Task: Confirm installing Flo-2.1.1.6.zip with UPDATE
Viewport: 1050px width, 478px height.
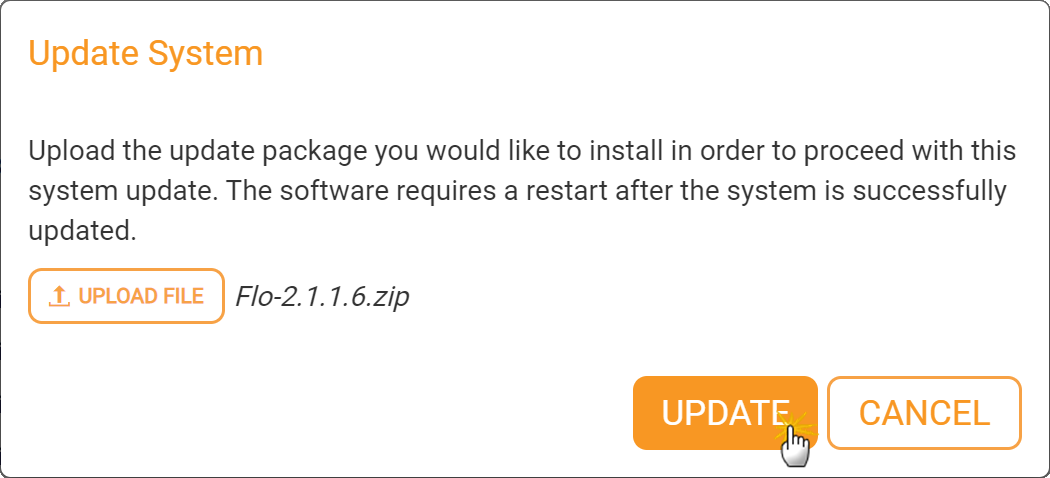Action: [725, 413]
